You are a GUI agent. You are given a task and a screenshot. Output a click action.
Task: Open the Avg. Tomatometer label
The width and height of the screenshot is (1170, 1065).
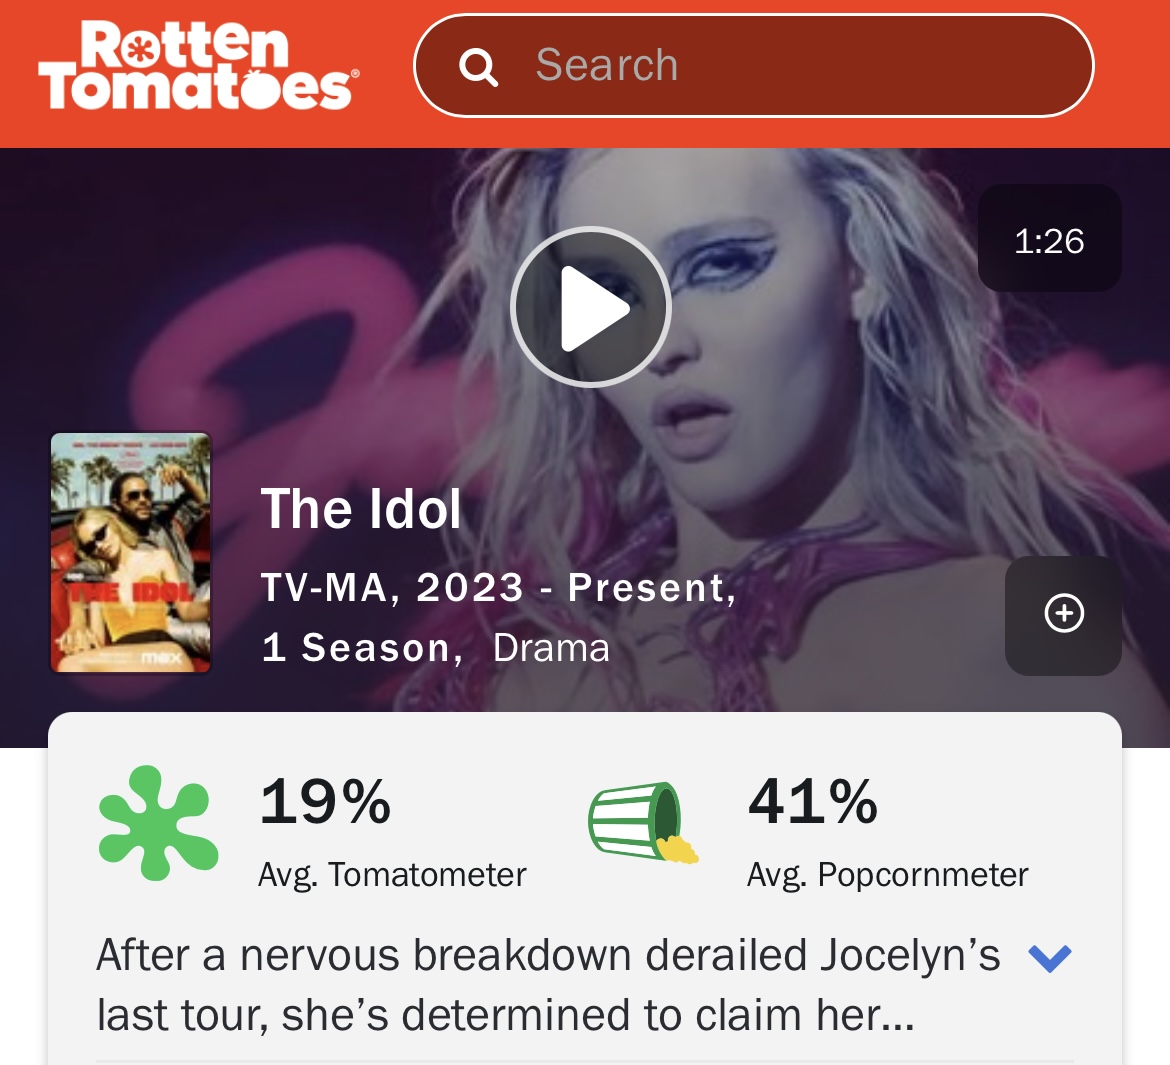pyautogui.click(x=392, y=875)
